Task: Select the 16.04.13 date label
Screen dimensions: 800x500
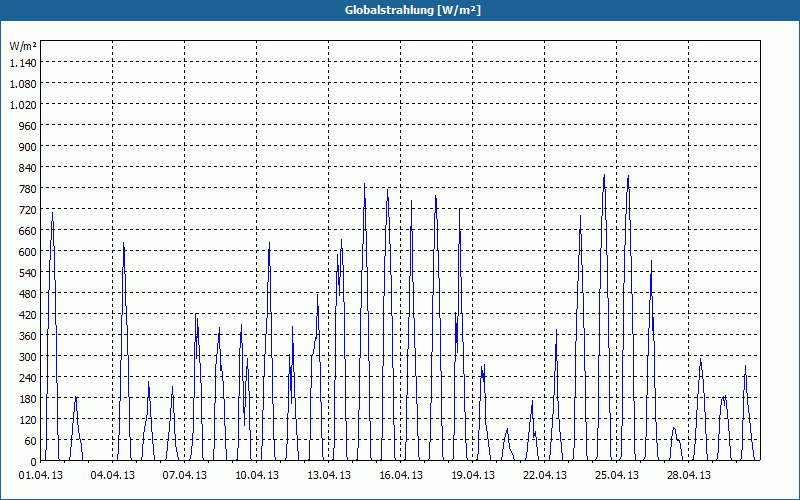Action: (x=401, y=476)
